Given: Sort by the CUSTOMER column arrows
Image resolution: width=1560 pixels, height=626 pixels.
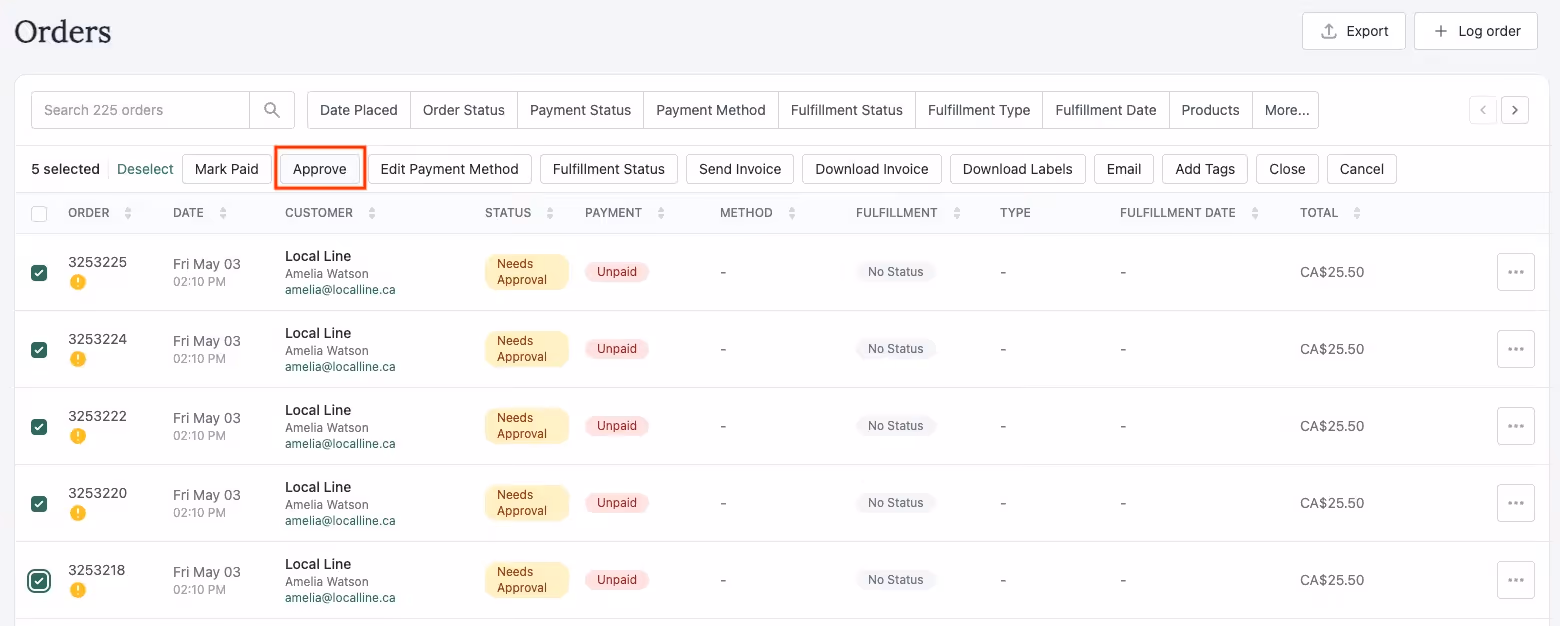Looking at the screenshot, I should pos(372,213).
